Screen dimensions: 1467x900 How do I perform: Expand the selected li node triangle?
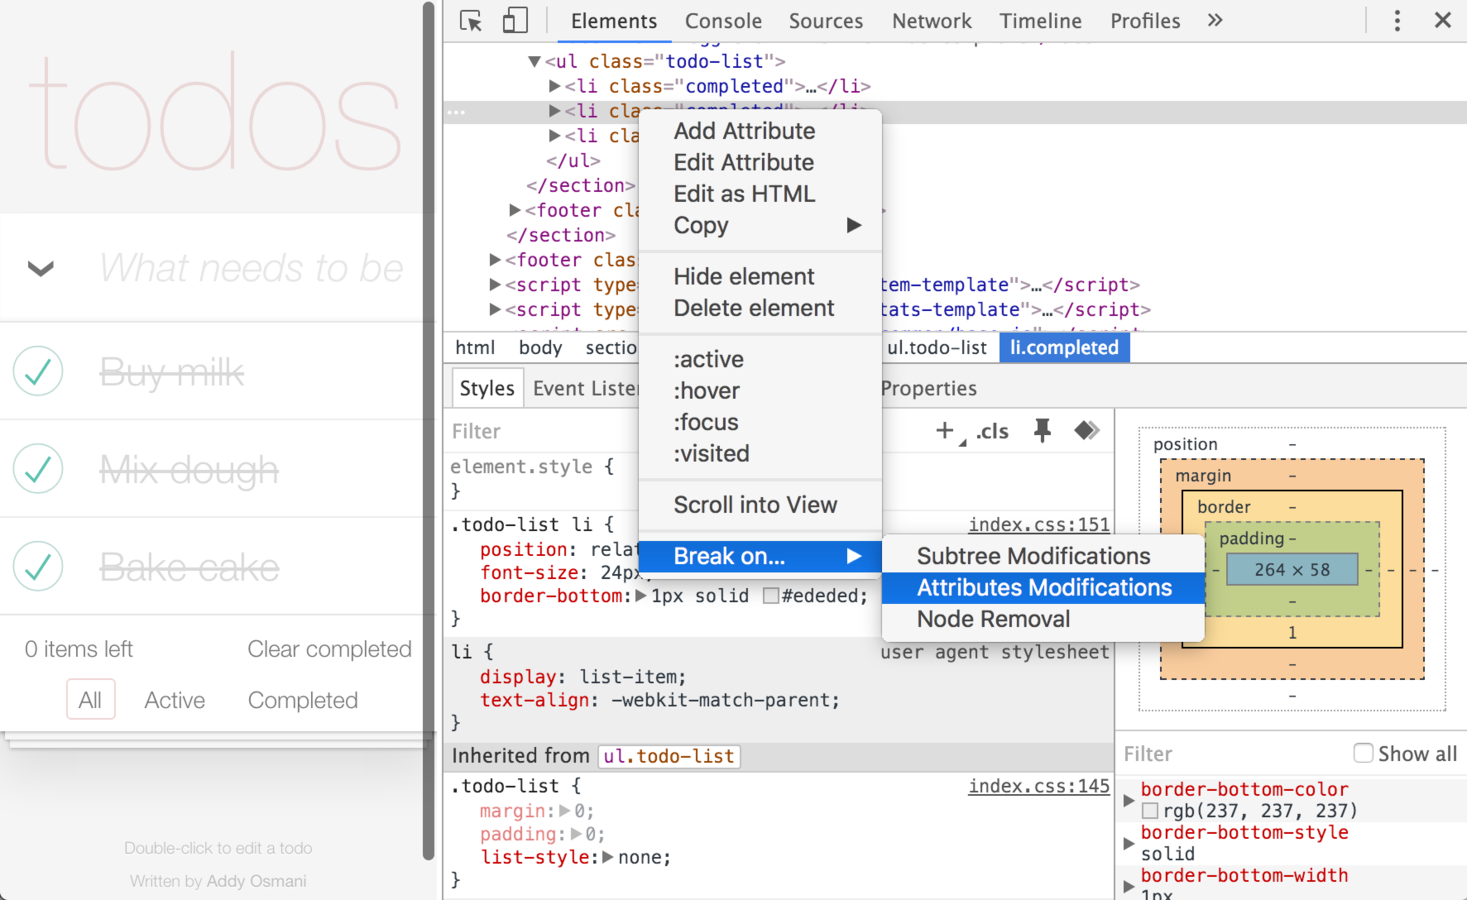554,111
